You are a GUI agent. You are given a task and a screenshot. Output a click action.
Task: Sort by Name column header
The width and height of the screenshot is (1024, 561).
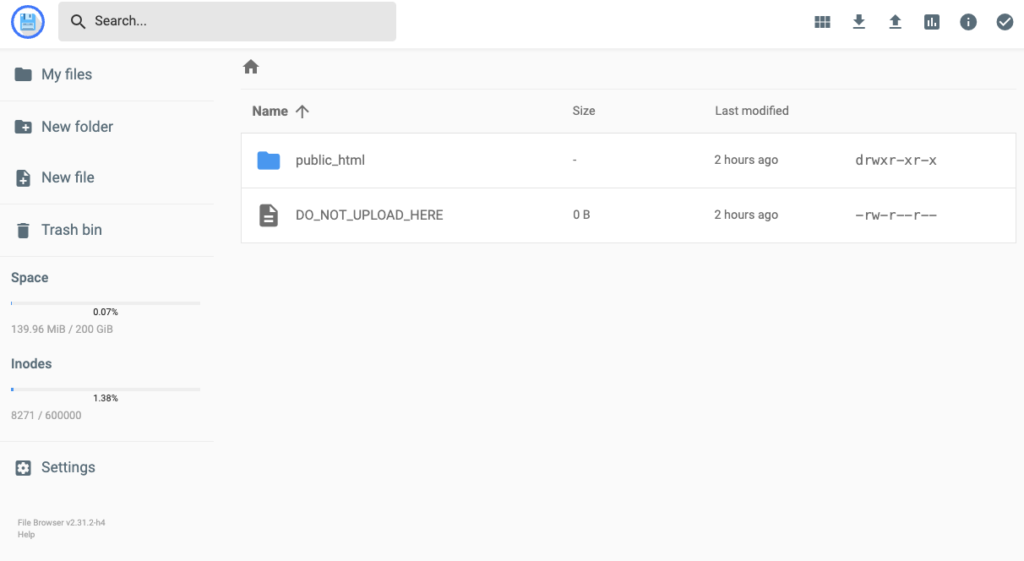pyautogui.click(x=270, y=111)
